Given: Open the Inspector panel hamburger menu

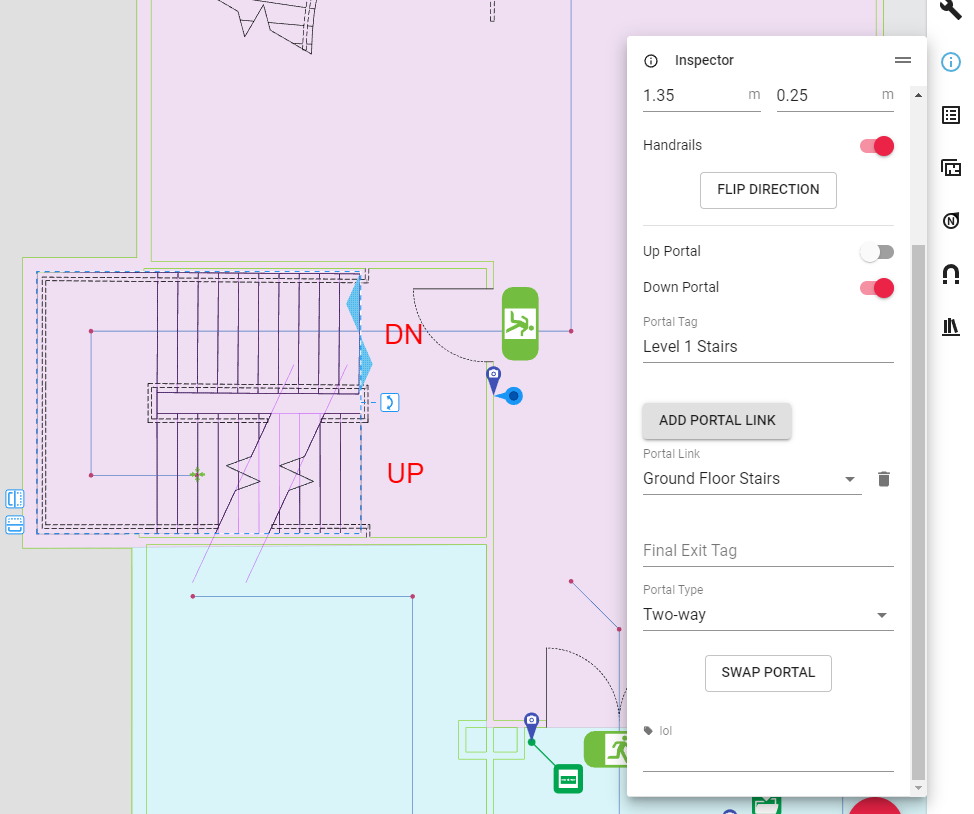Looking at the screenshot, I should pyautogui.click(x=902, y=60).
